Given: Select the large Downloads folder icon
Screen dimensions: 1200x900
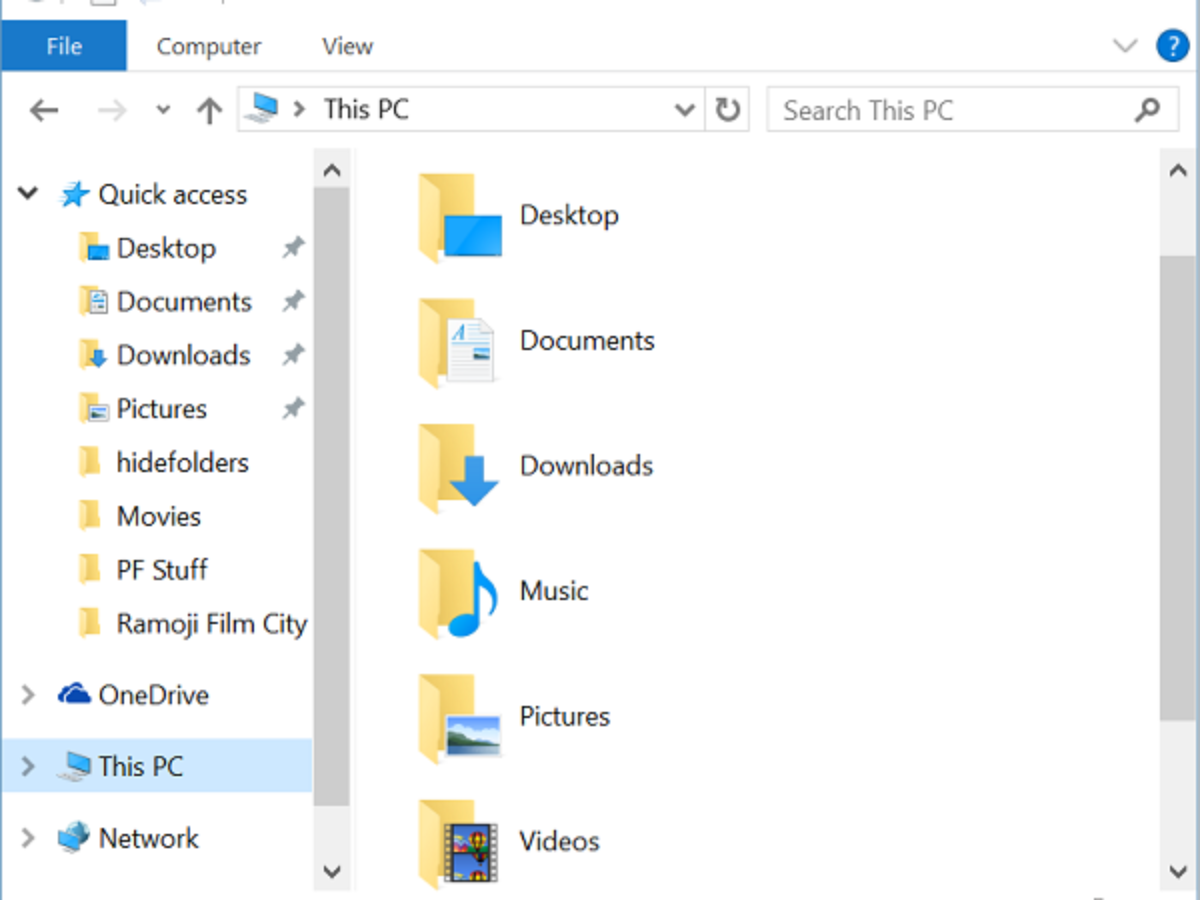Looking at the screenshot, I should click(x=460, y=468).
